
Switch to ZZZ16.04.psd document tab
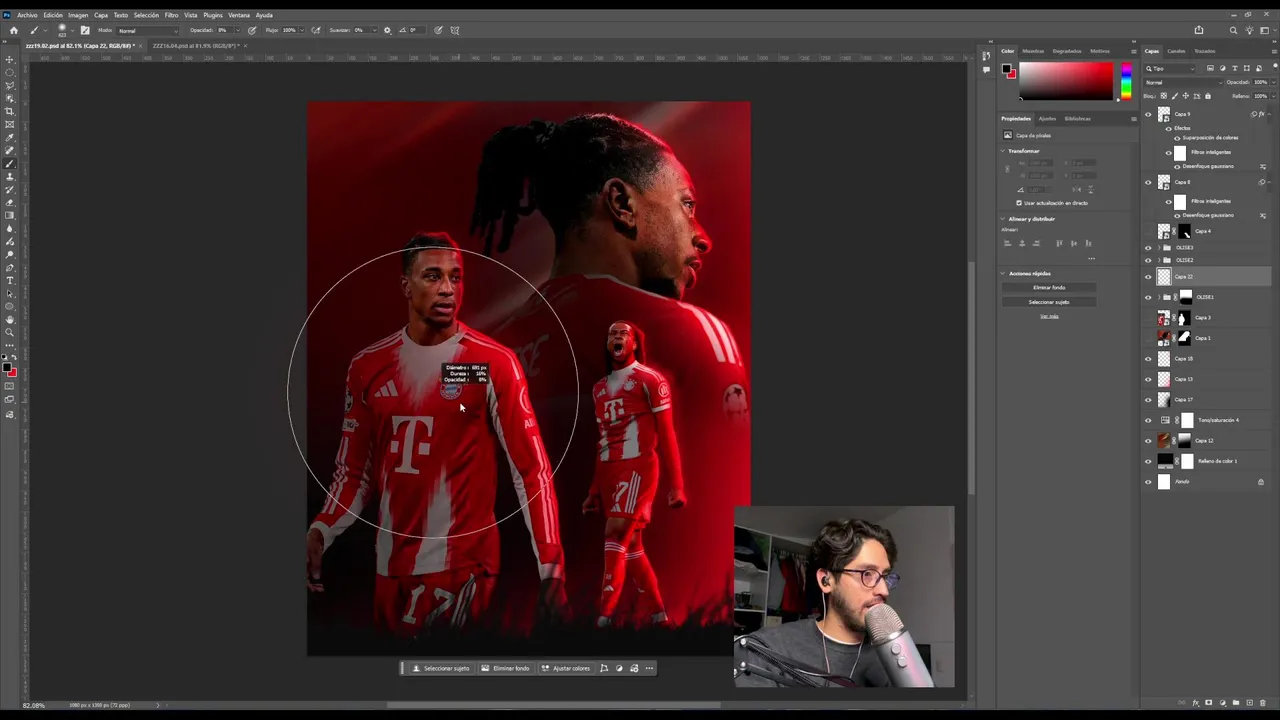tap(195, 46)
